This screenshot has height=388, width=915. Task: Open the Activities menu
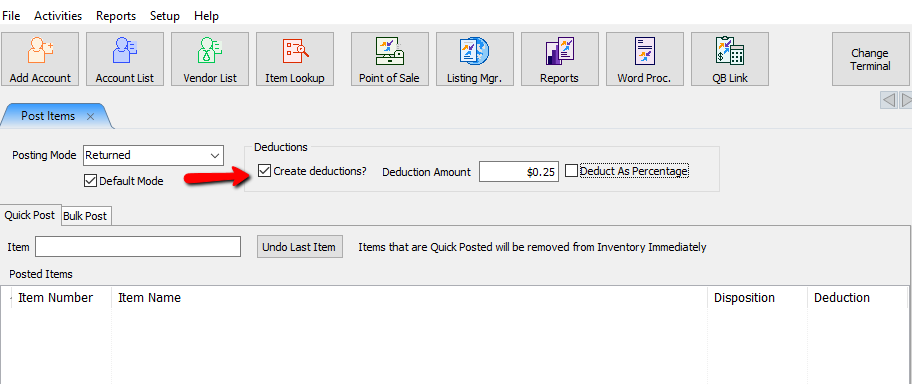point(58,16)
